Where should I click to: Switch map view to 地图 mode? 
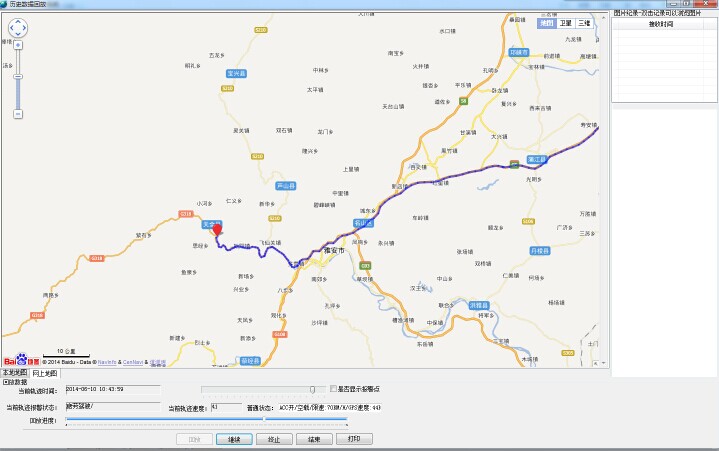(547, 23)
